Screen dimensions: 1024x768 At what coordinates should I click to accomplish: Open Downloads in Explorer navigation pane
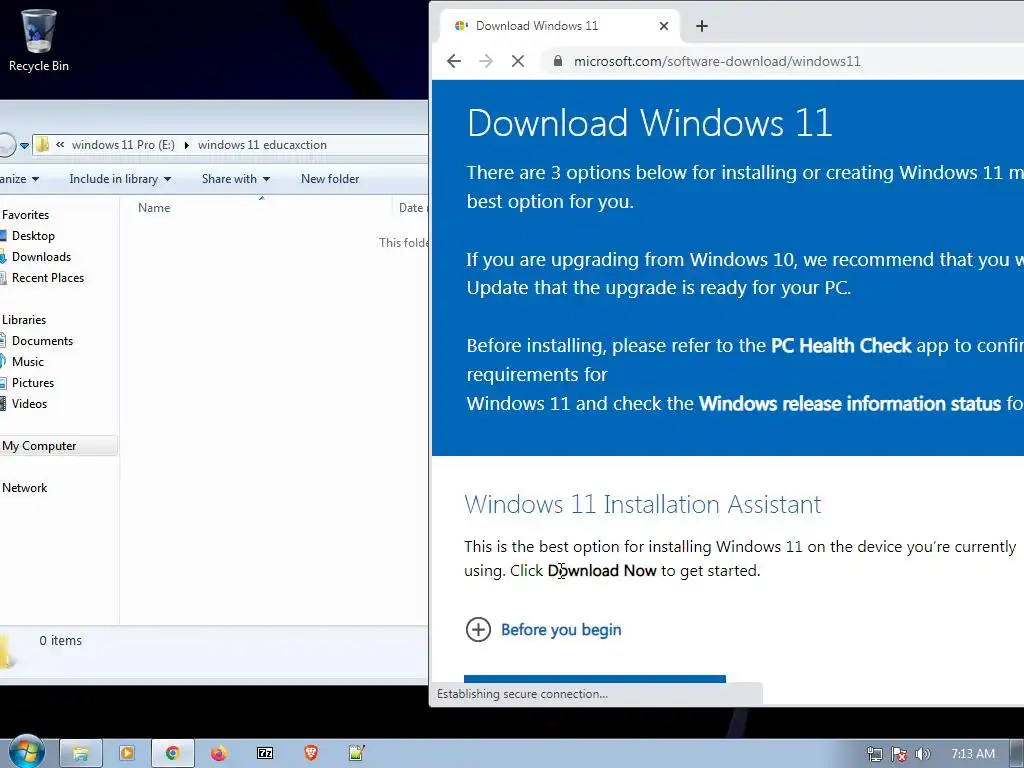41,257
